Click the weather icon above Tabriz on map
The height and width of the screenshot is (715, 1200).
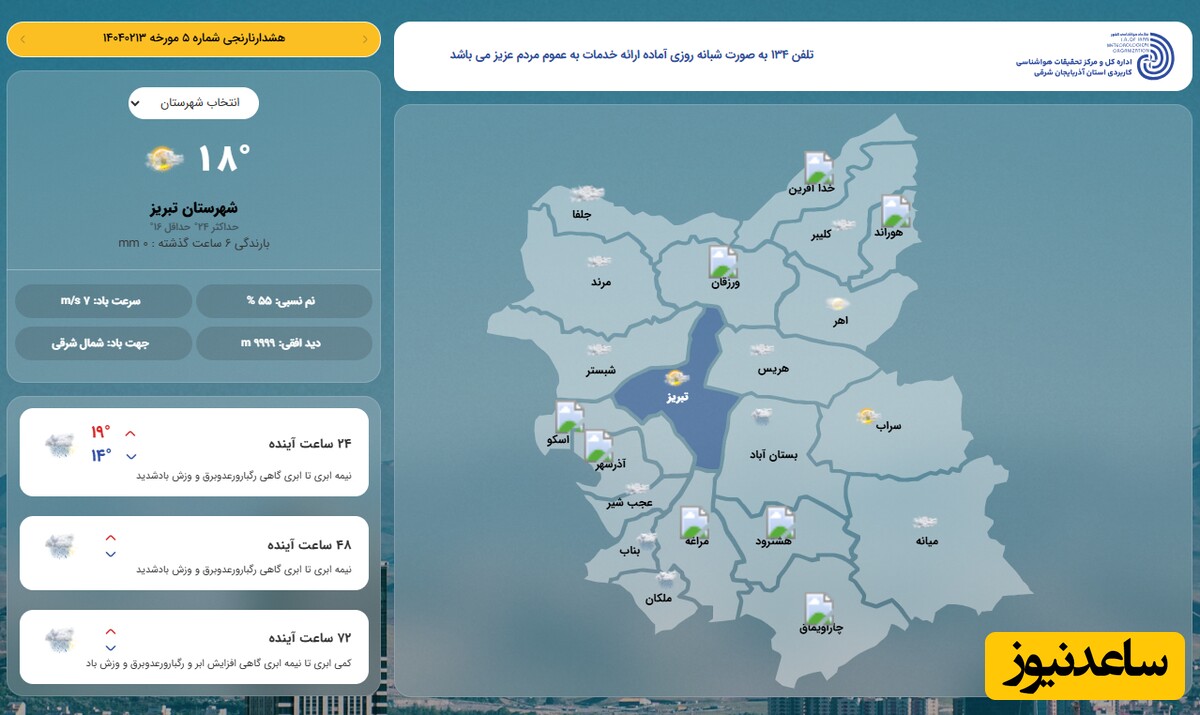tap(677, 378)
